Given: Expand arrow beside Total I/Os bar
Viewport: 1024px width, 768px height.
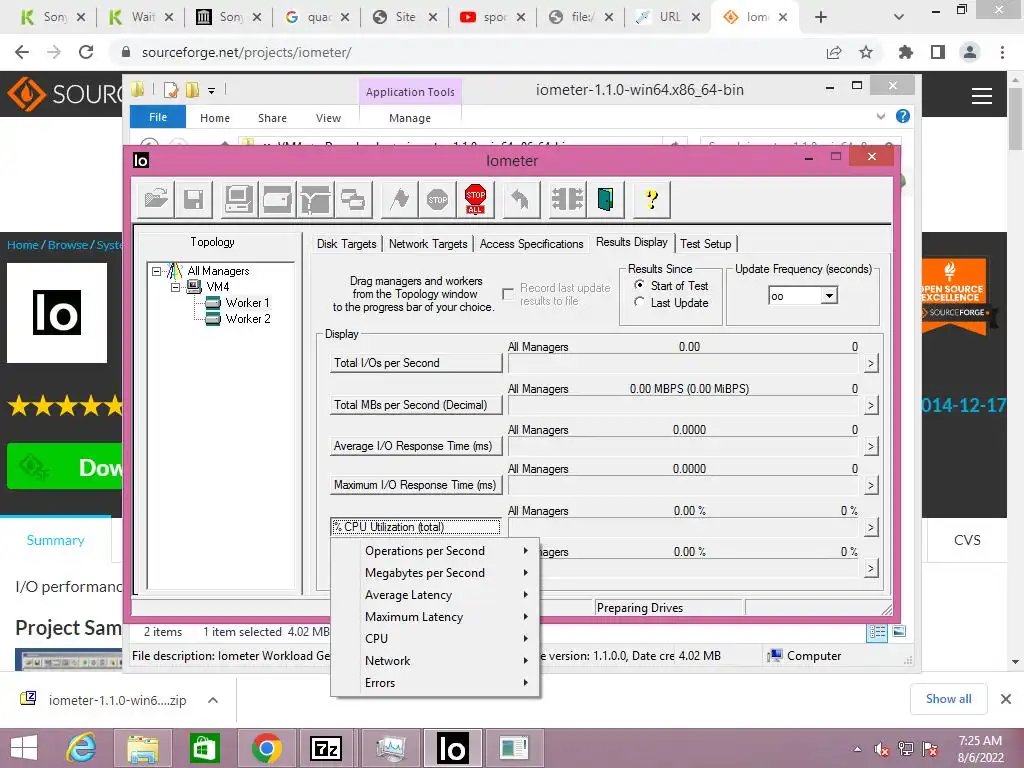Looking at the screenshot, I should [x=871, y=364].
